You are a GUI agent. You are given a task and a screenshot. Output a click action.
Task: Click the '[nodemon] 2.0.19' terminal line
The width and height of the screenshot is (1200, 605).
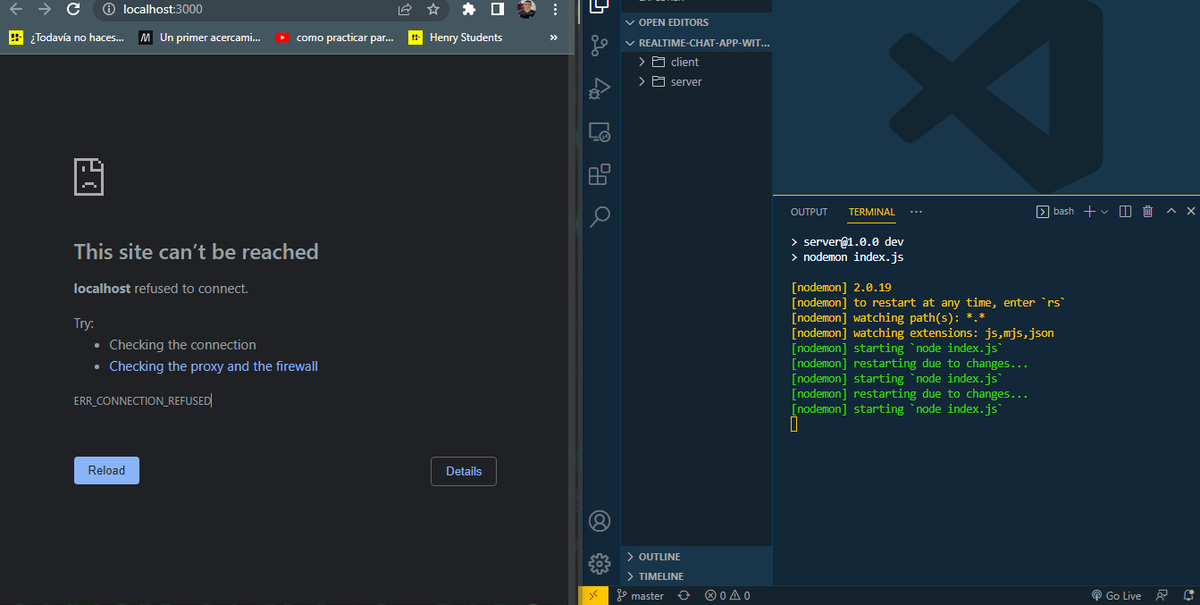[x=840, y=287]
